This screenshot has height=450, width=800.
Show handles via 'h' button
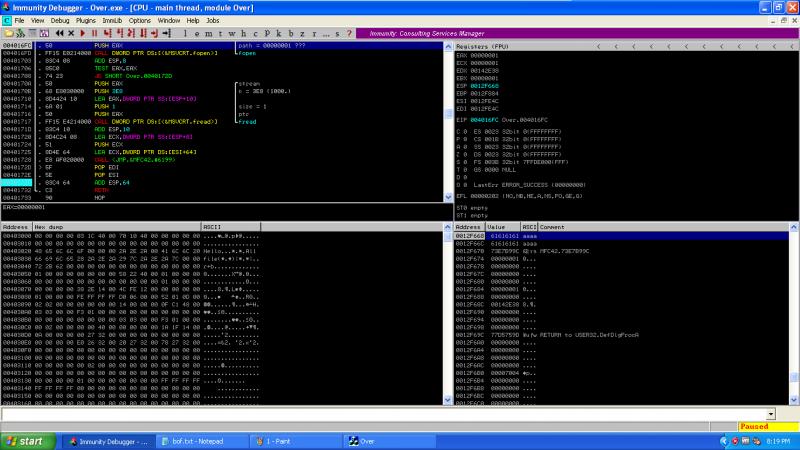coord(243,33)
